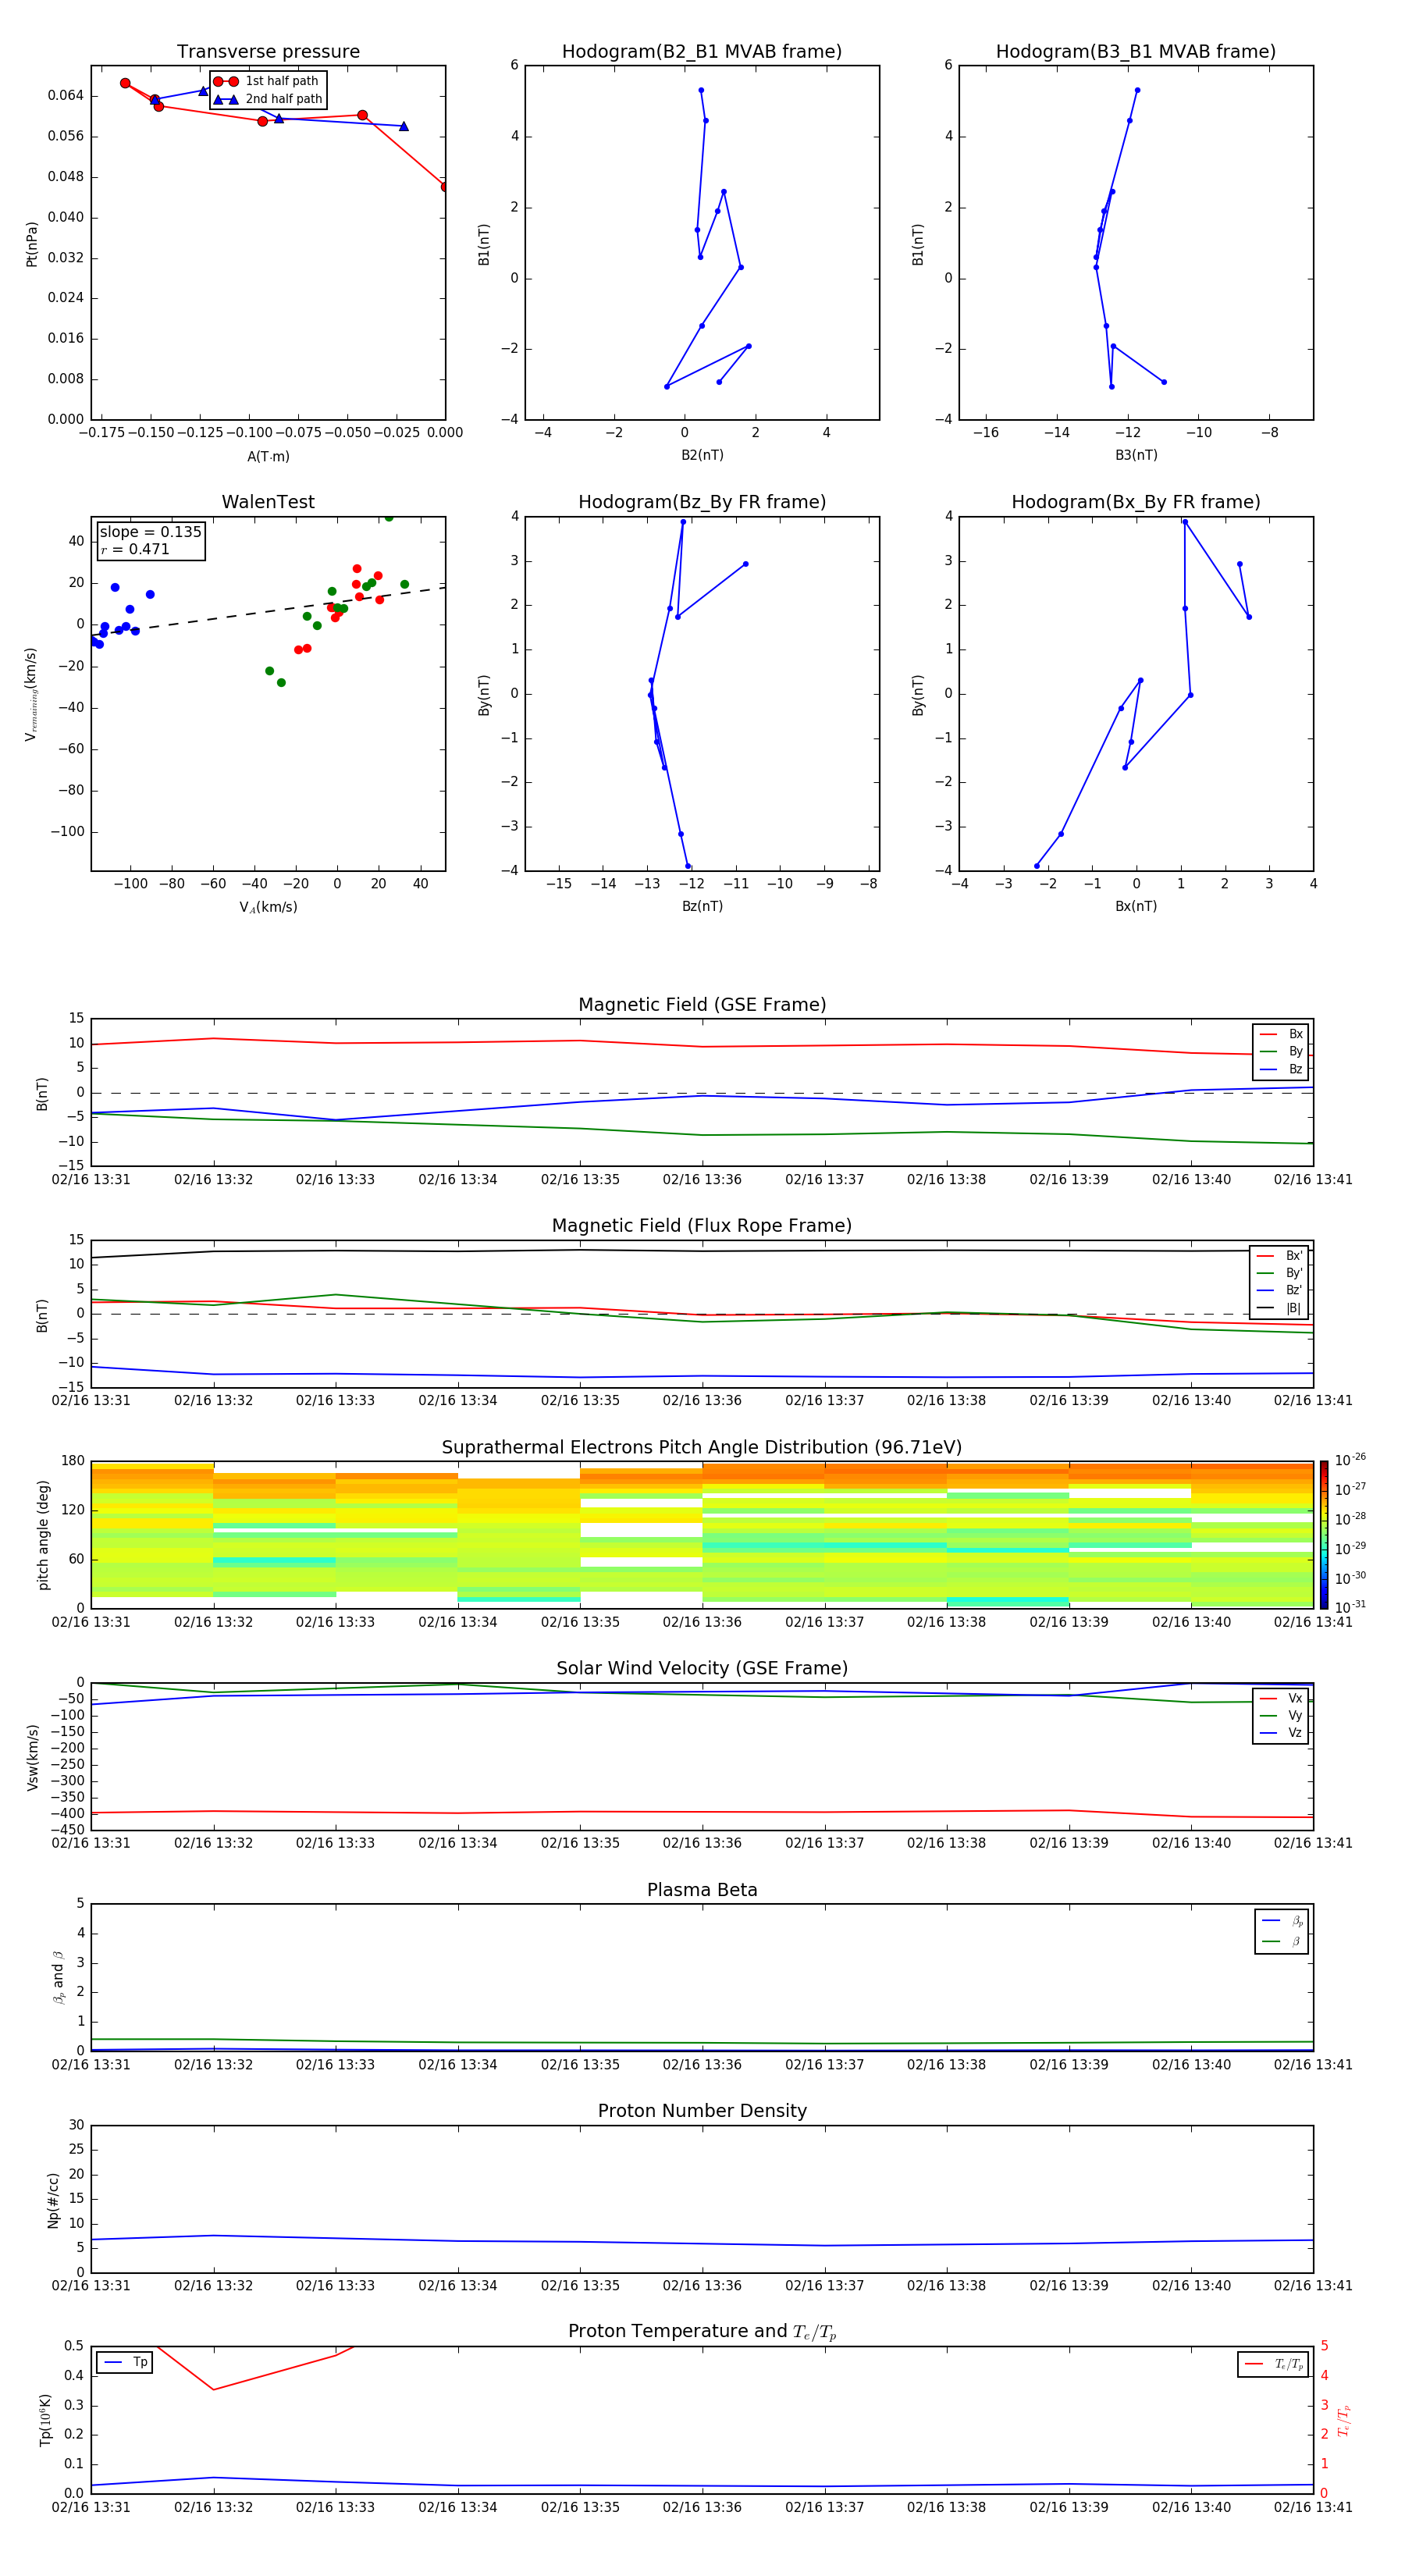Click the Proton Number Density title

click(x=702, y=2111)
